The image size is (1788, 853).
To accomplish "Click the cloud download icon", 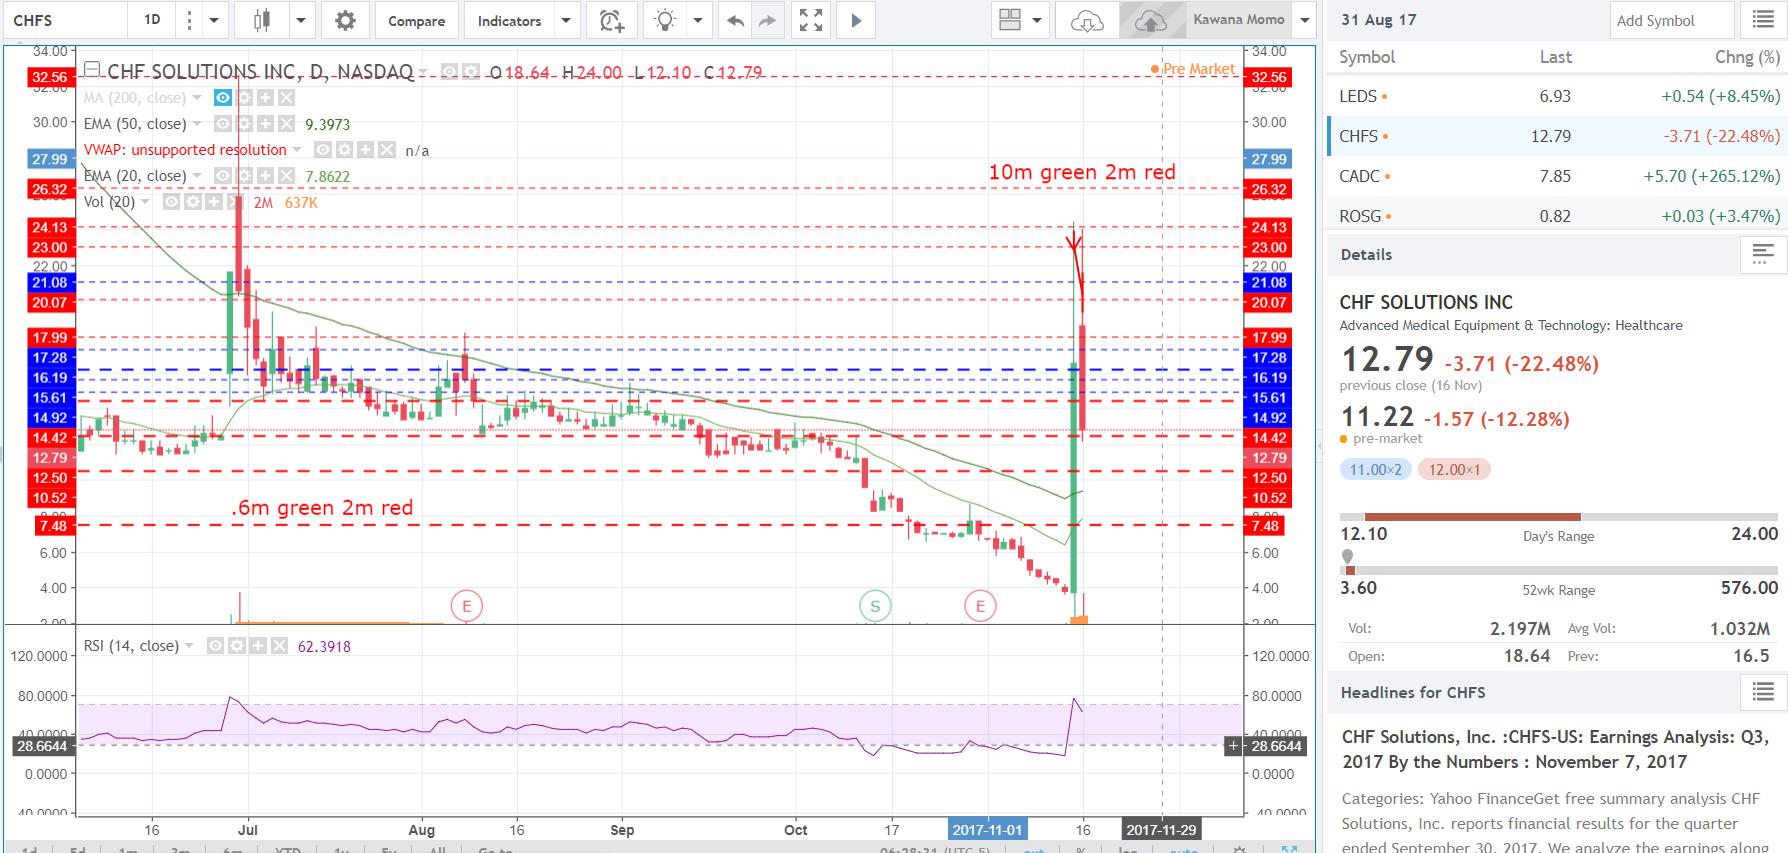I will [x=1086, y=20].
